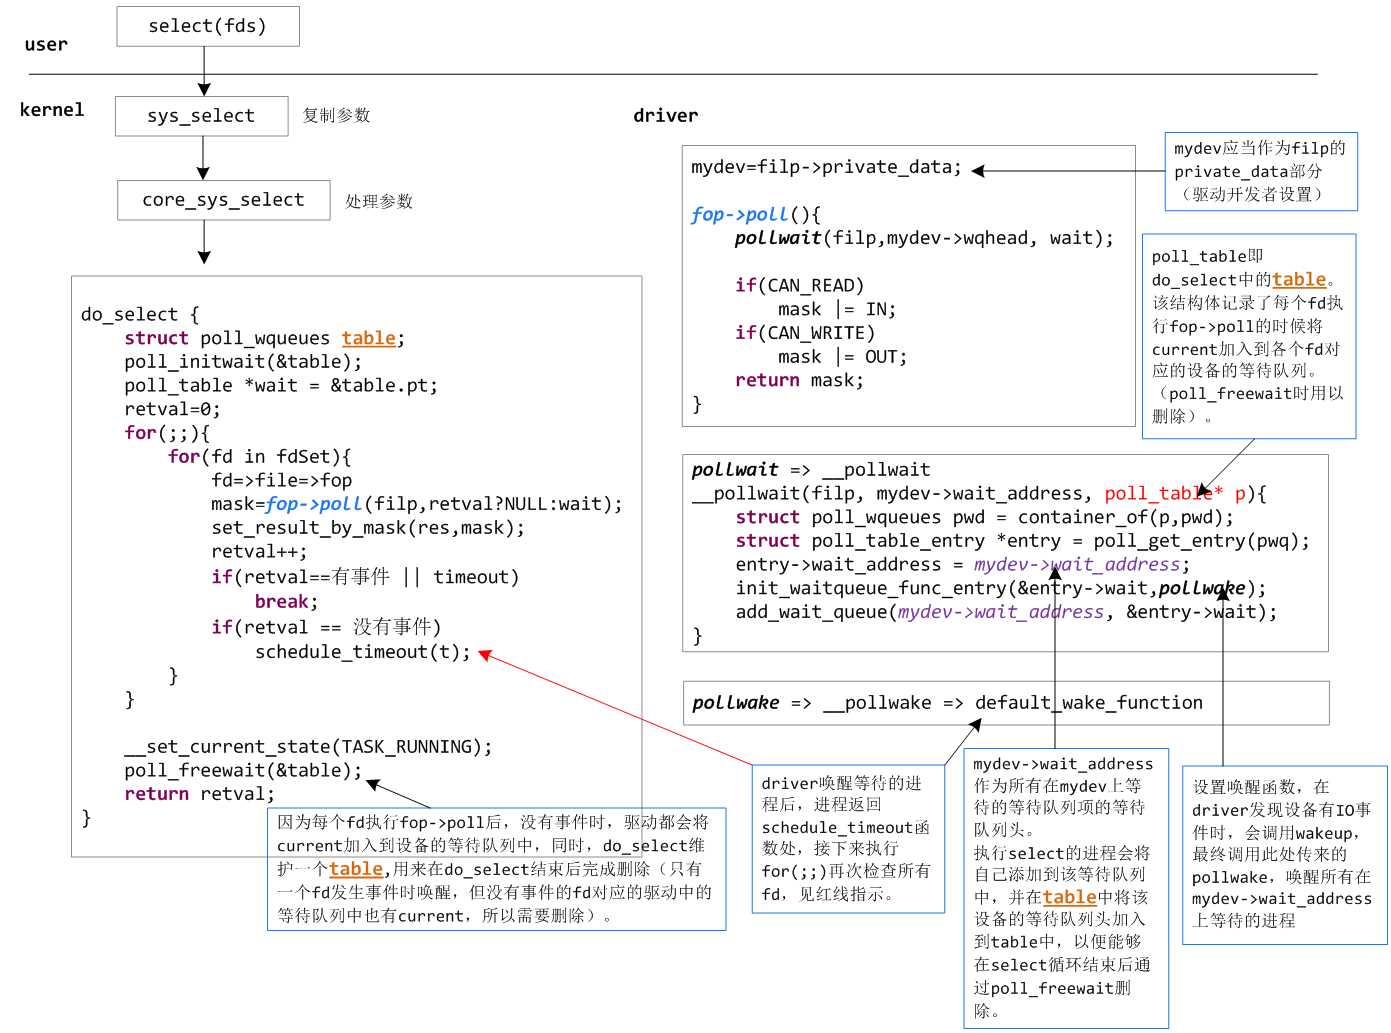Click the driver wakeup schedule_timeout note
This screenshot has height=1033, width=1391.
click(x=848, y=839)
